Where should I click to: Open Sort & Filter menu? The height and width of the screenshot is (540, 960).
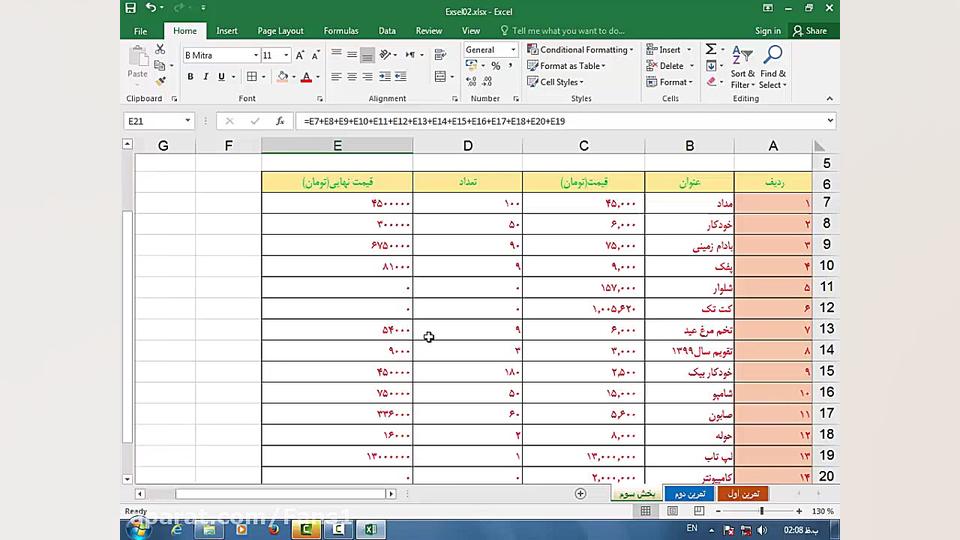pyautogui.click(x=742, y=67)
